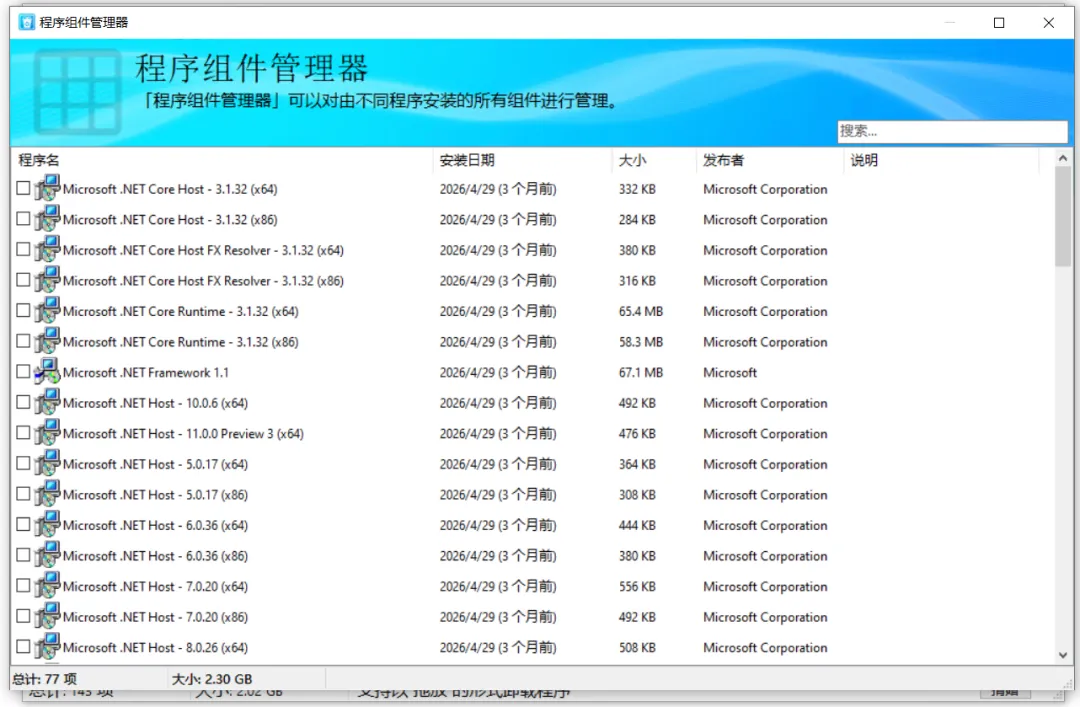This screenshot has height=707, width=1080.
Task: Select Microsoft .NET Host - 11.0.0 Preview 3 name
Action: point(183,433)
